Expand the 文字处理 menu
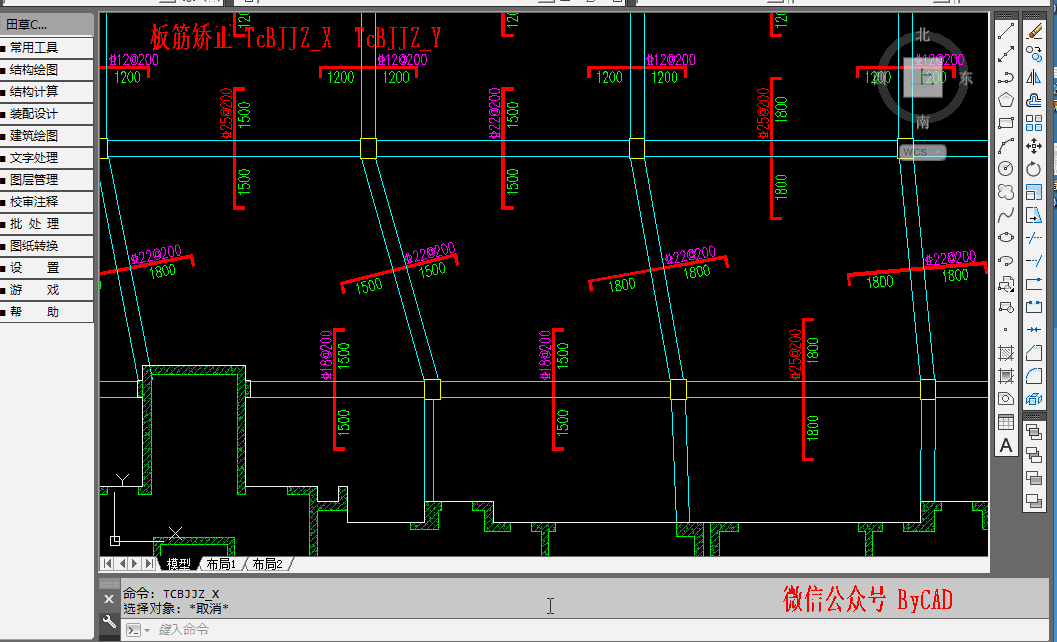The width and height of the screenshot is (1057, 642). pos(47,158)
